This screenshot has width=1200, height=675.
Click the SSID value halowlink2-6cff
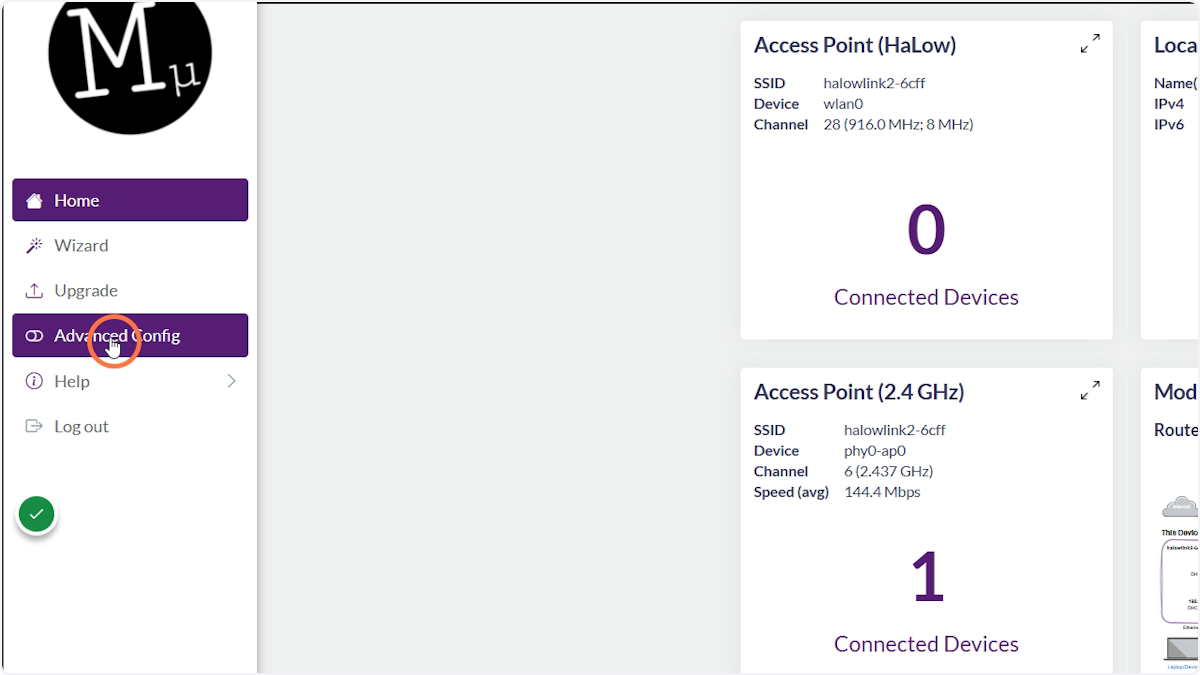[x=874, y=83]
